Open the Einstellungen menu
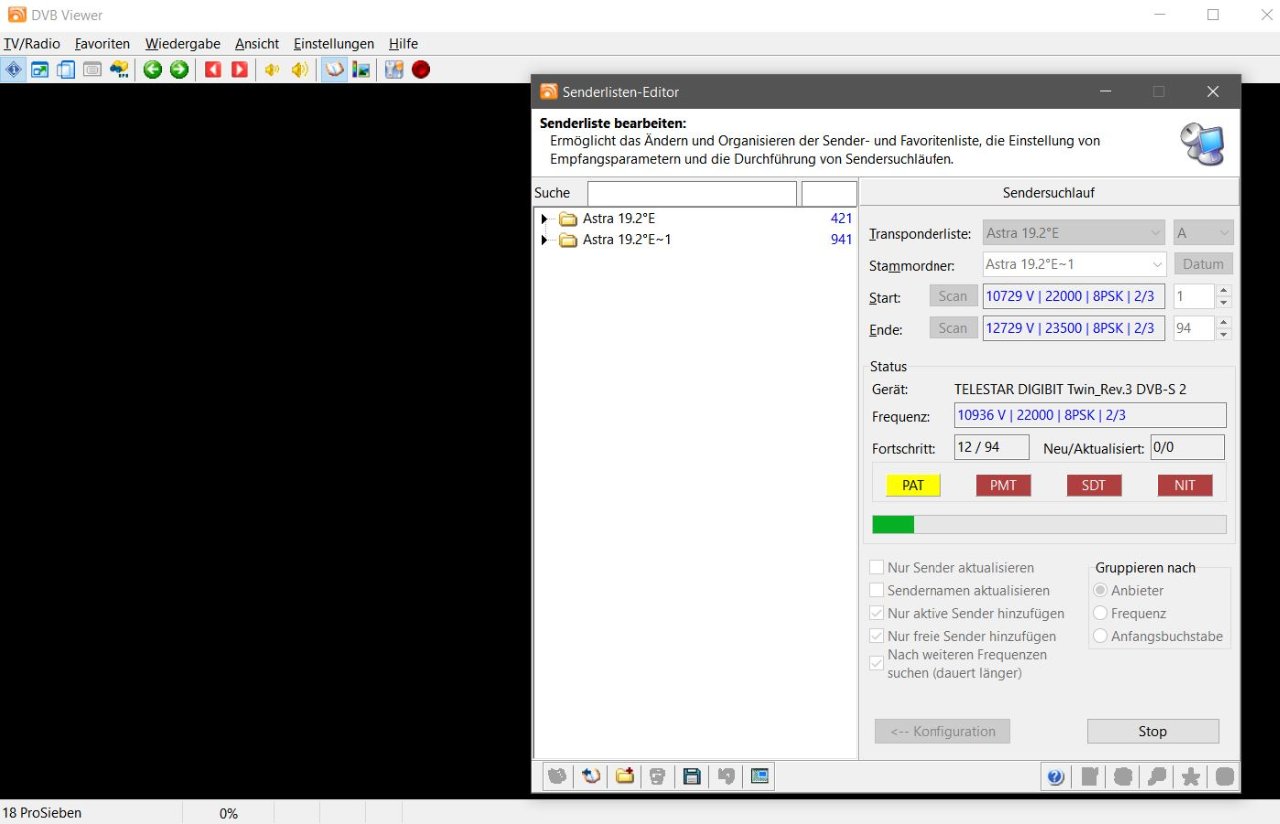Screen dimensions: 1280x824 334,44
